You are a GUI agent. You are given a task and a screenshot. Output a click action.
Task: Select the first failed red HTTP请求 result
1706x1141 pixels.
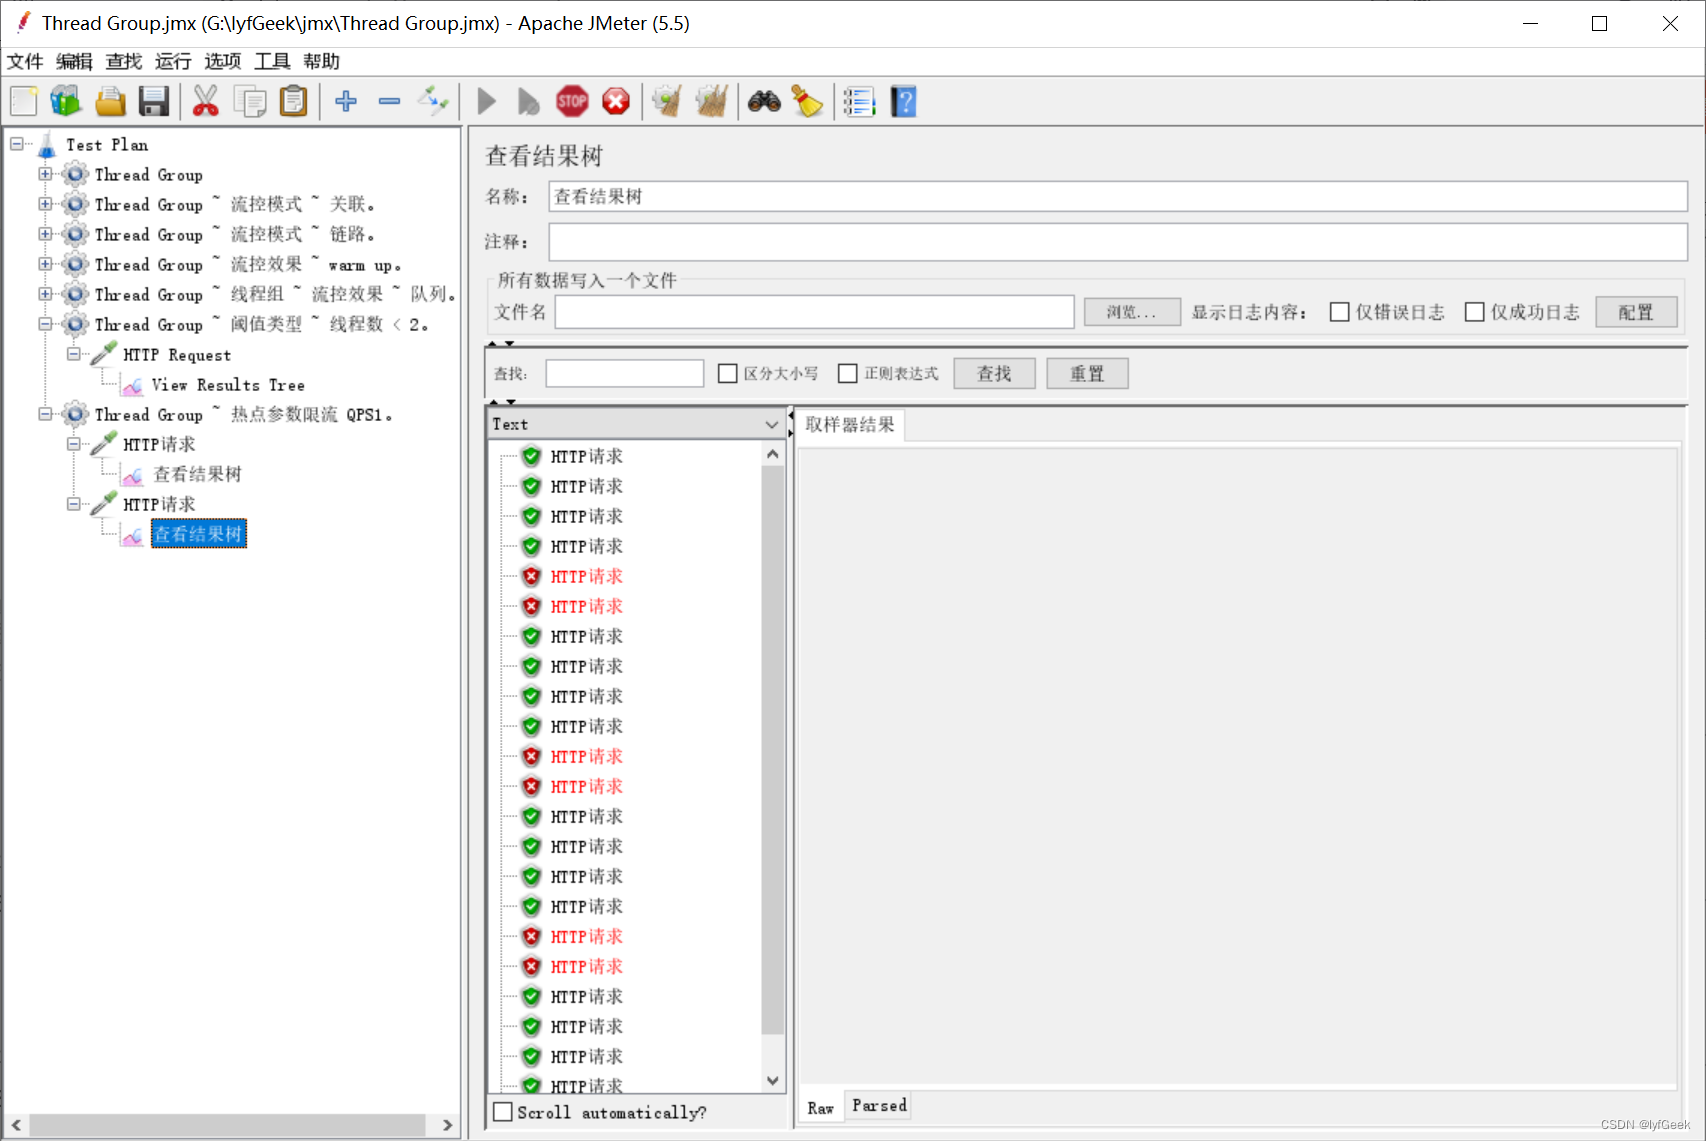[x=586, y=577]
